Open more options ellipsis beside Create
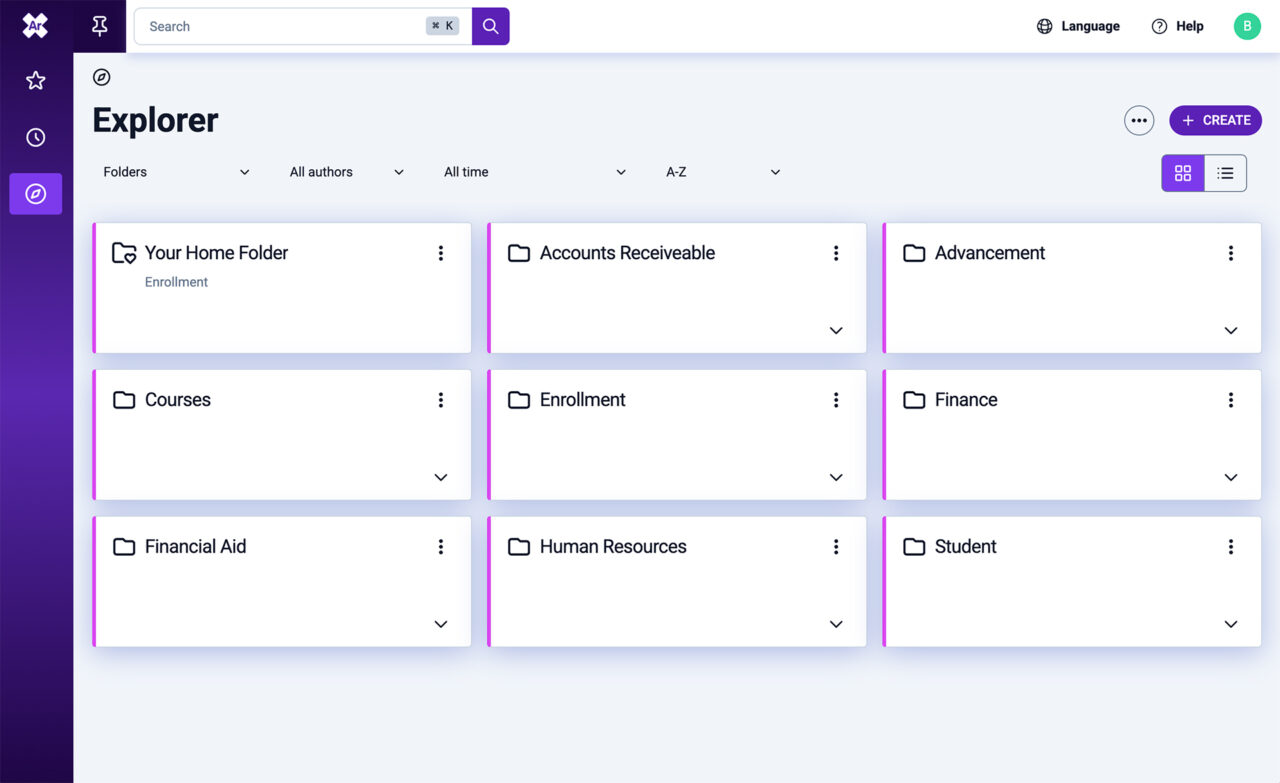This screenshot has width=1280, height=783. [x=1138, y=120]
